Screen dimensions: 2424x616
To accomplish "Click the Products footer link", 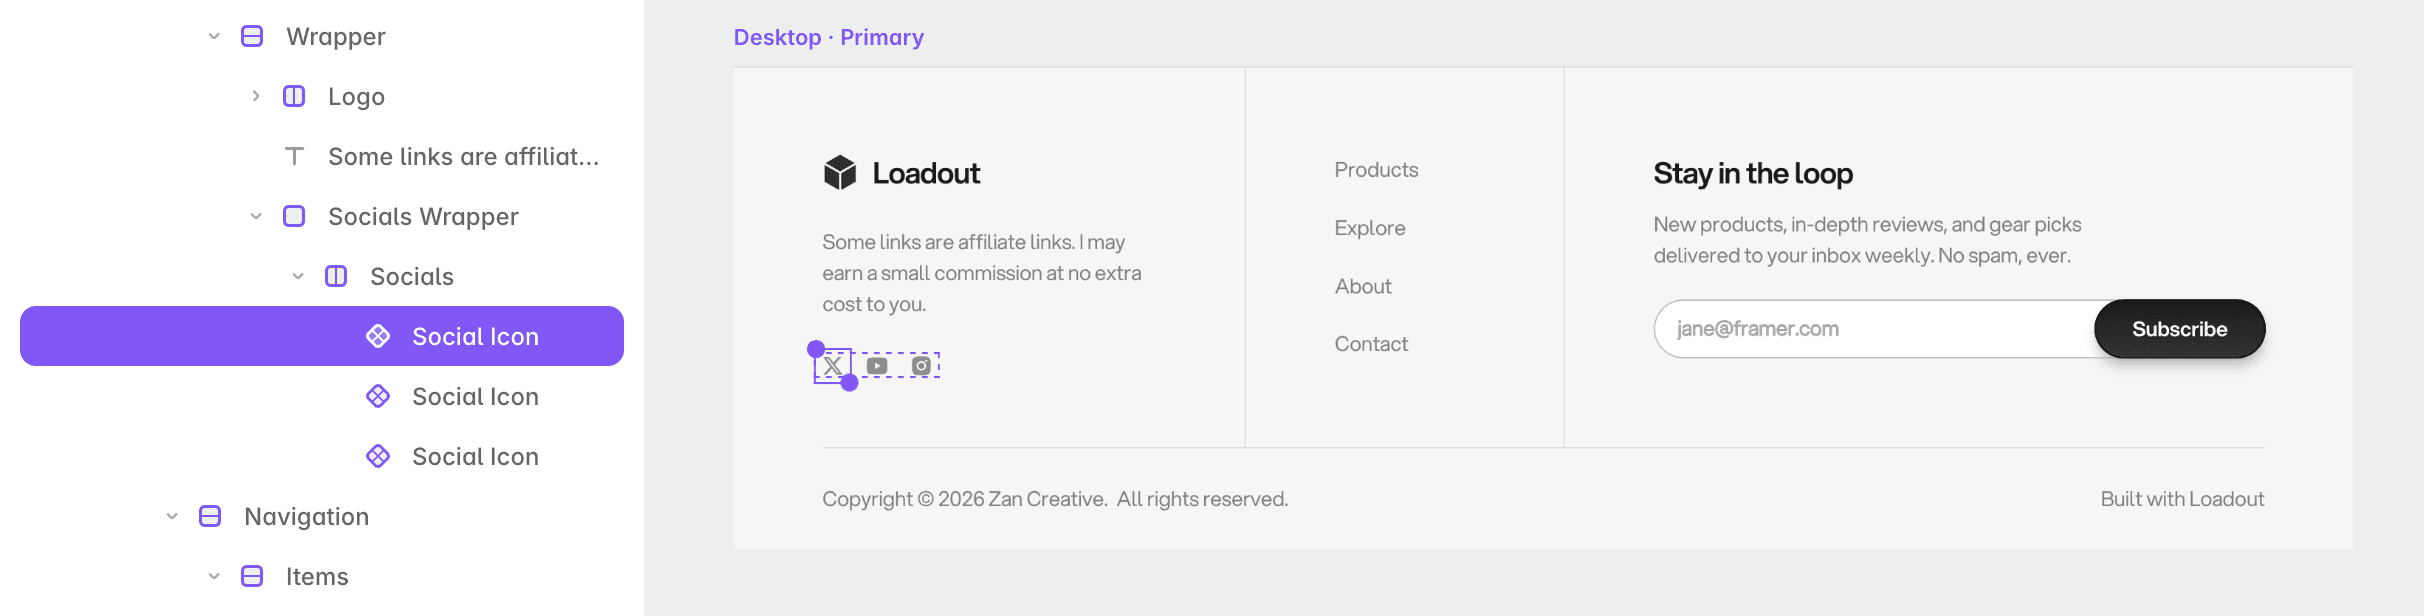I will pyautogui.click(x=1376, y=170).
